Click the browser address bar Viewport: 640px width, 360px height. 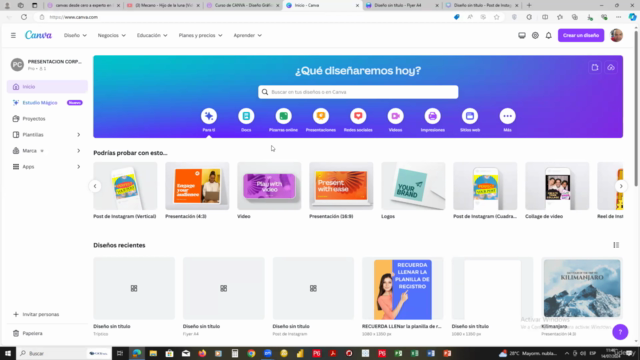tap(245, 17)
